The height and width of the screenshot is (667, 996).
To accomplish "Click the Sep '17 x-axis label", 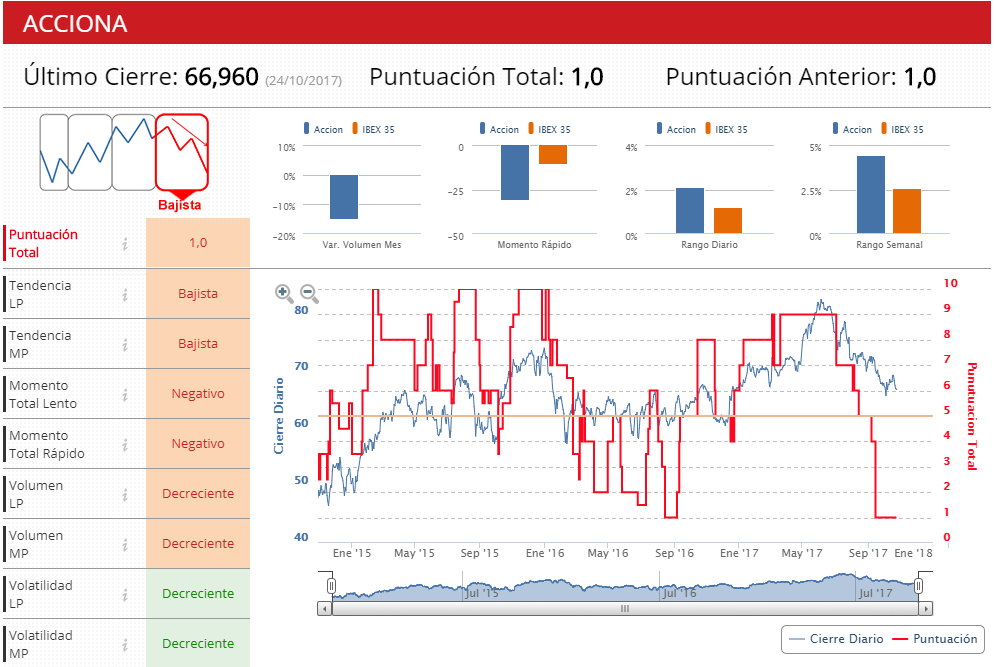I will tap(868, 553).
